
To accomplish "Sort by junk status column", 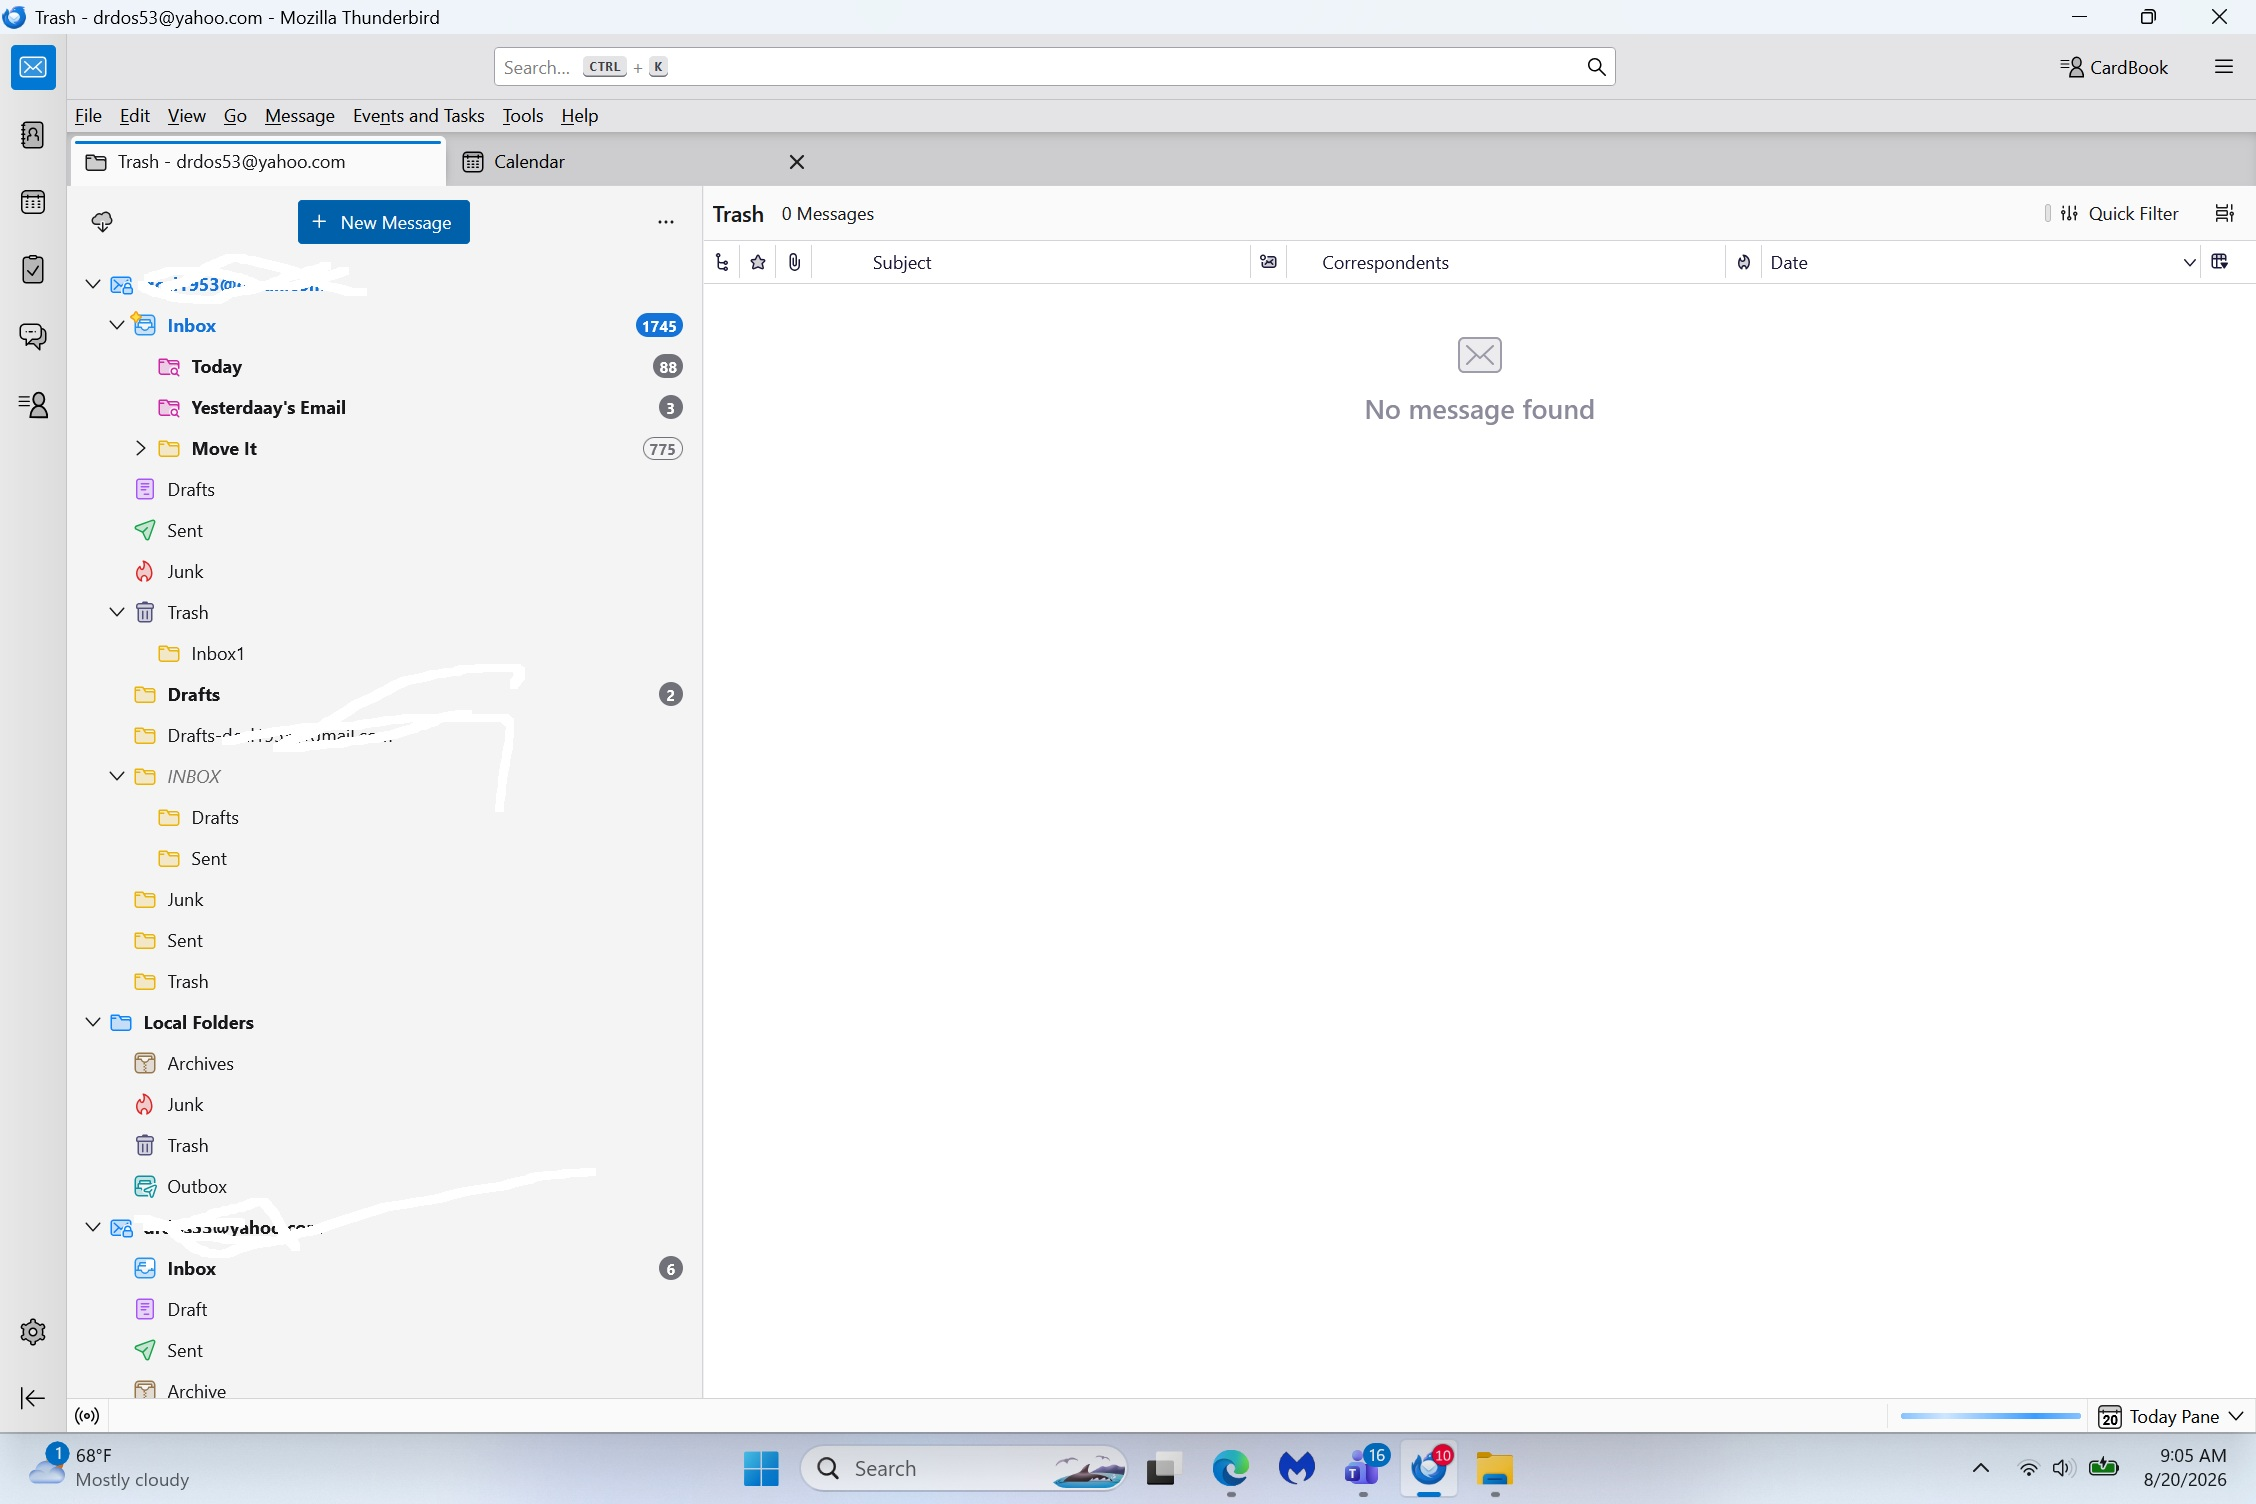I will 1744,262.
